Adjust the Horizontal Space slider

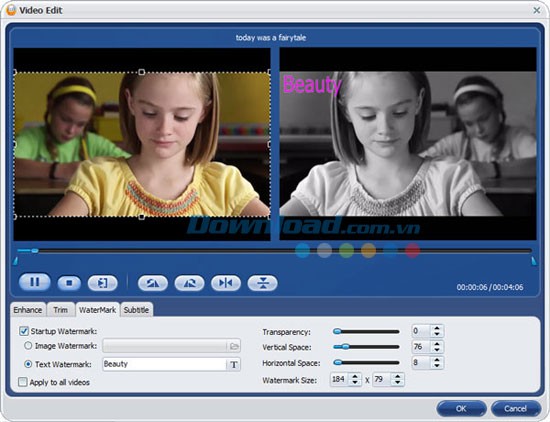[x=366, y=362]
